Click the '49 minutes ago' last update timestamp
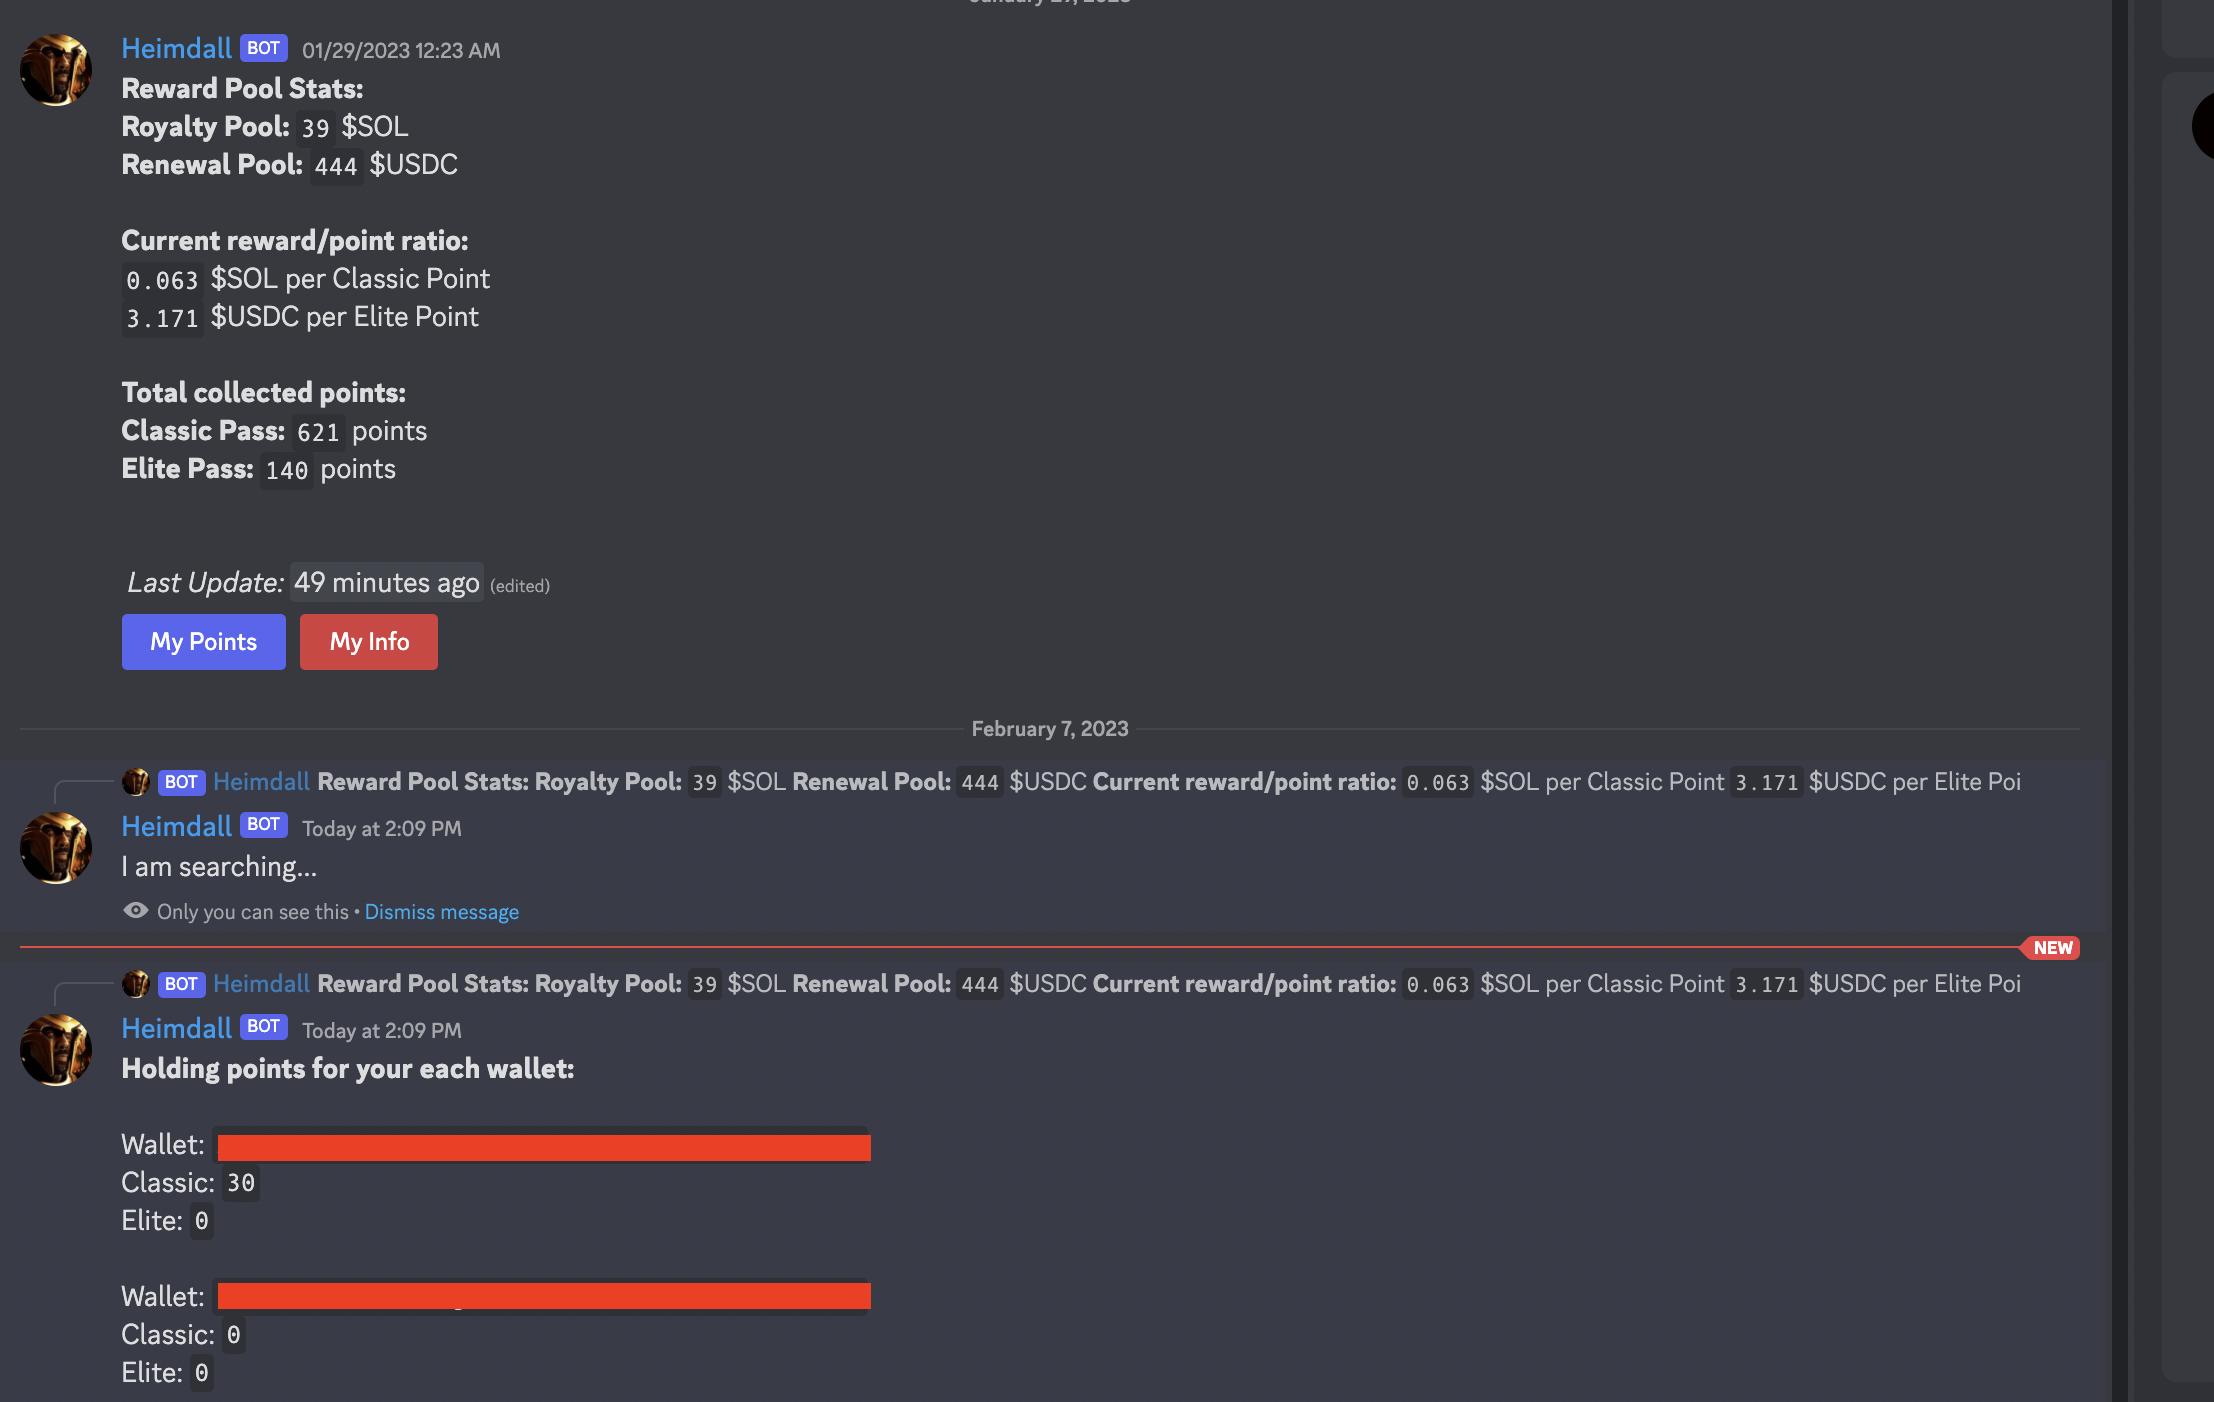This screenshot has height=1402, width=2214. click(x=386, y=583)
